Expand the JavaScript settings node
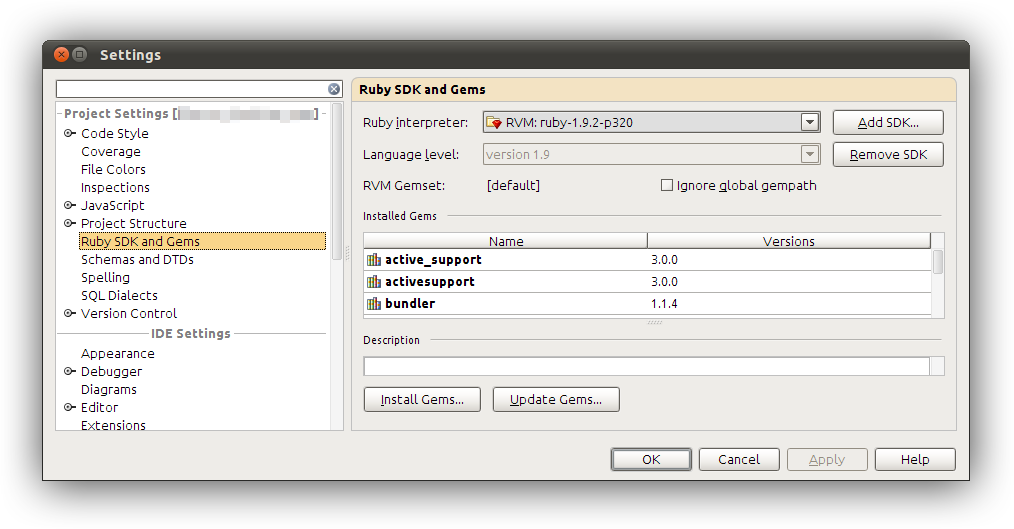 (x=70, y=206)
